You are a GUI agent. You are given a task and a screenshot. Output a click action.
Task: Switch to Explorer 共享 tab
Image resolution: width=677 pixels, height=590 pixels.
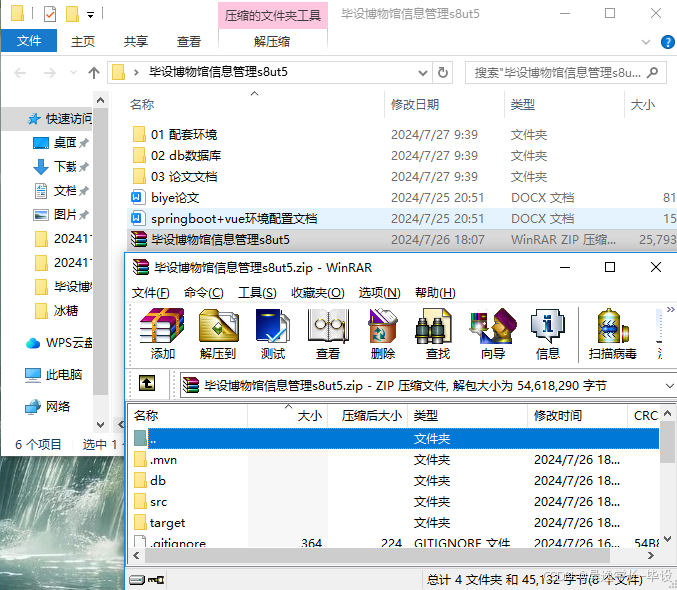tap(136, 41)
